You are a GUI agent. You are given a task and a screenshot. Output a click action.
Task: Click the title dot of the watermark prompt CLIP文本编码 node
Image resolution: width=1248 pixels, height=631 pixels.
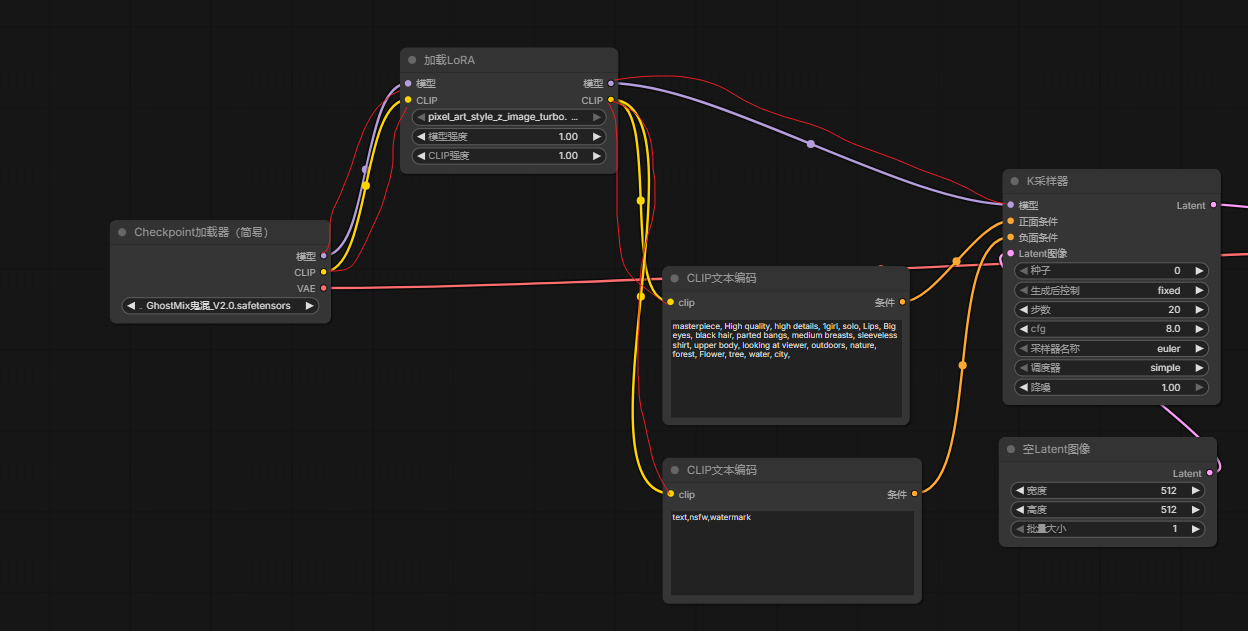pos(675,470)
